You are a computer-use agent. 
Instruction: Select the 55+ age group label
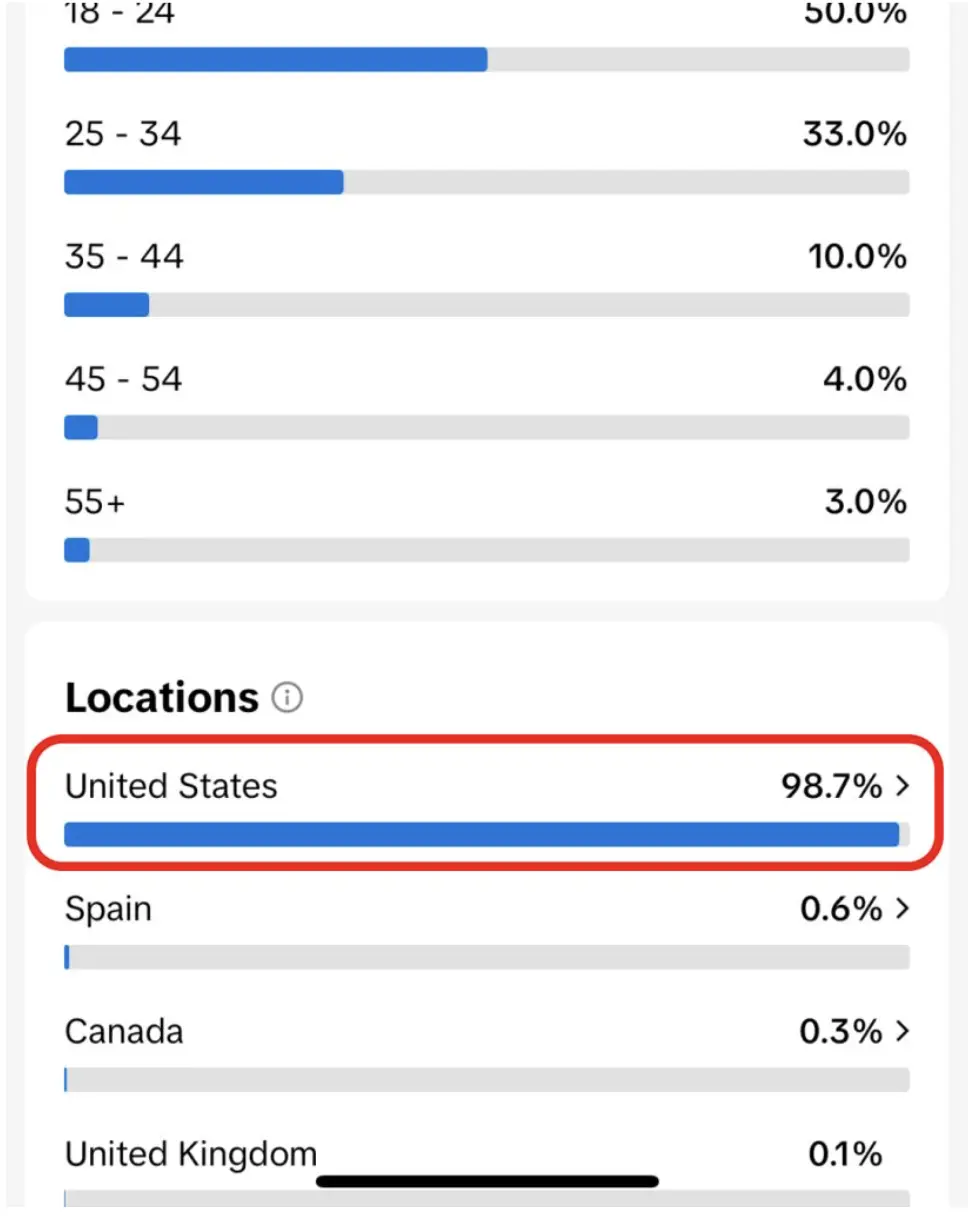click(x=93, y=501)
